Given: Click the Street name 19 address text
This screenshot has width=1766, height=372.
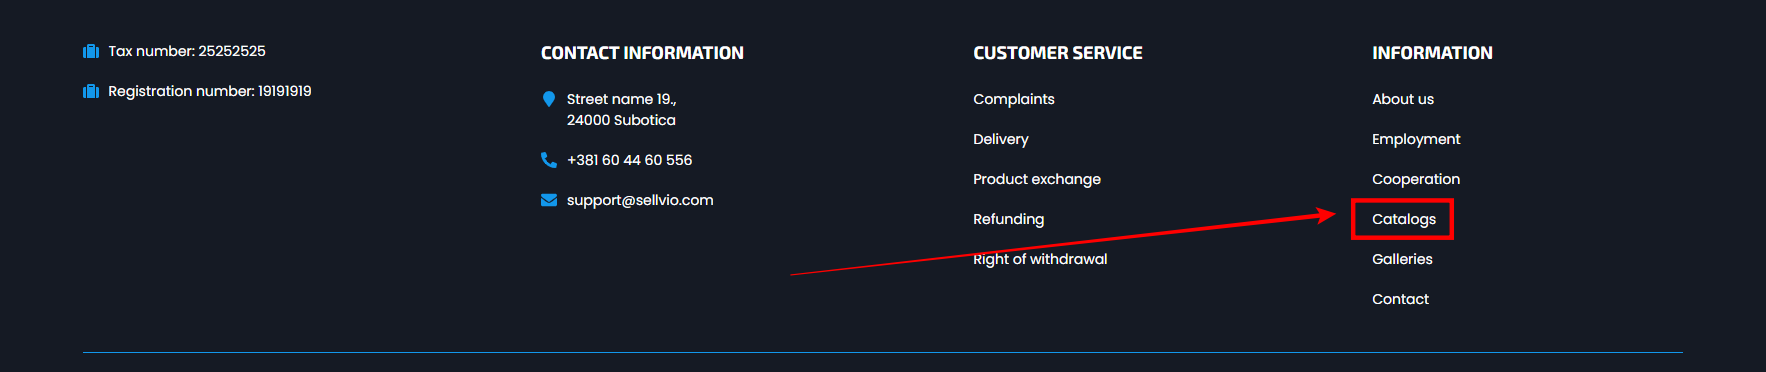Looking at the screenshot, I should tap(622, 110).
